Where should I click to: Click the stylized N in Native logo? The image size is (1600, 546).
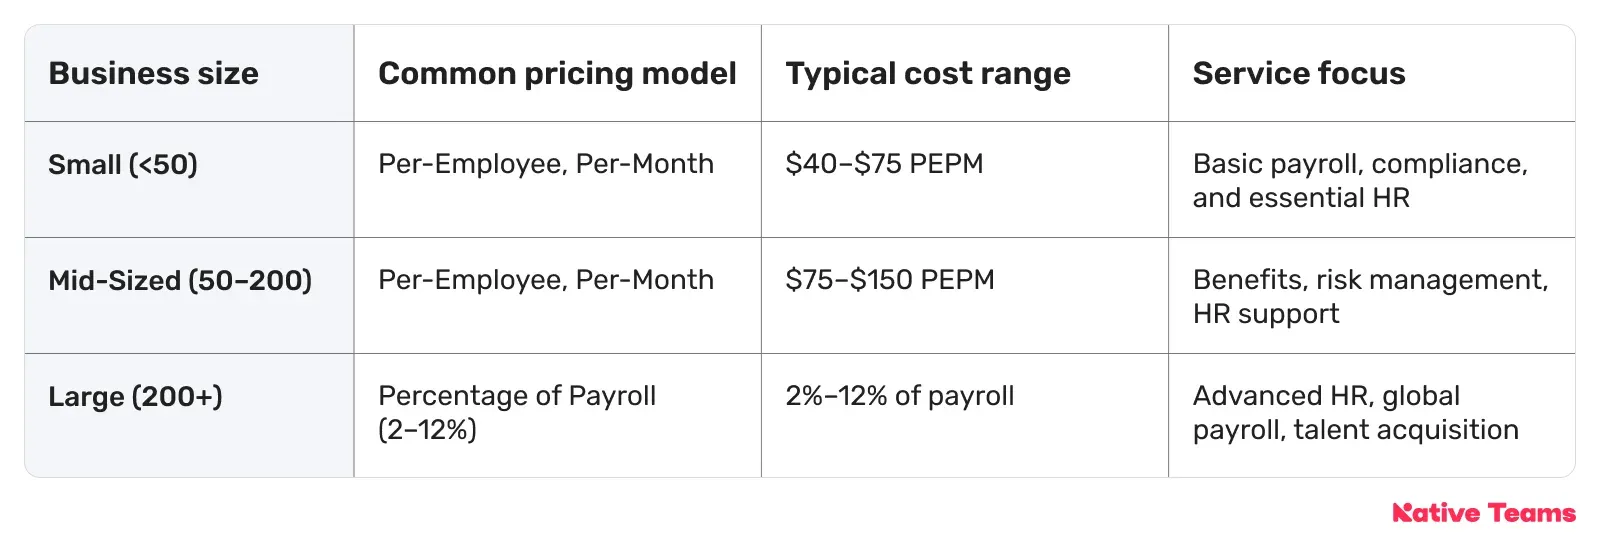[1403, 513]
